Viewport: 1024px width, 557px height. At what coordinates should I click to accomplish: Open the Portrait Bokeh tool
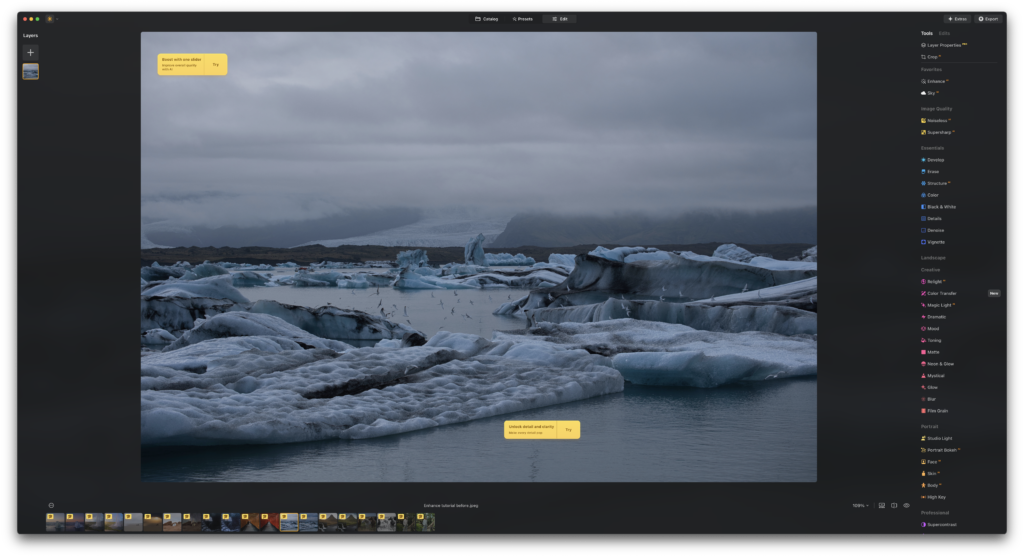tap(940, 450)
